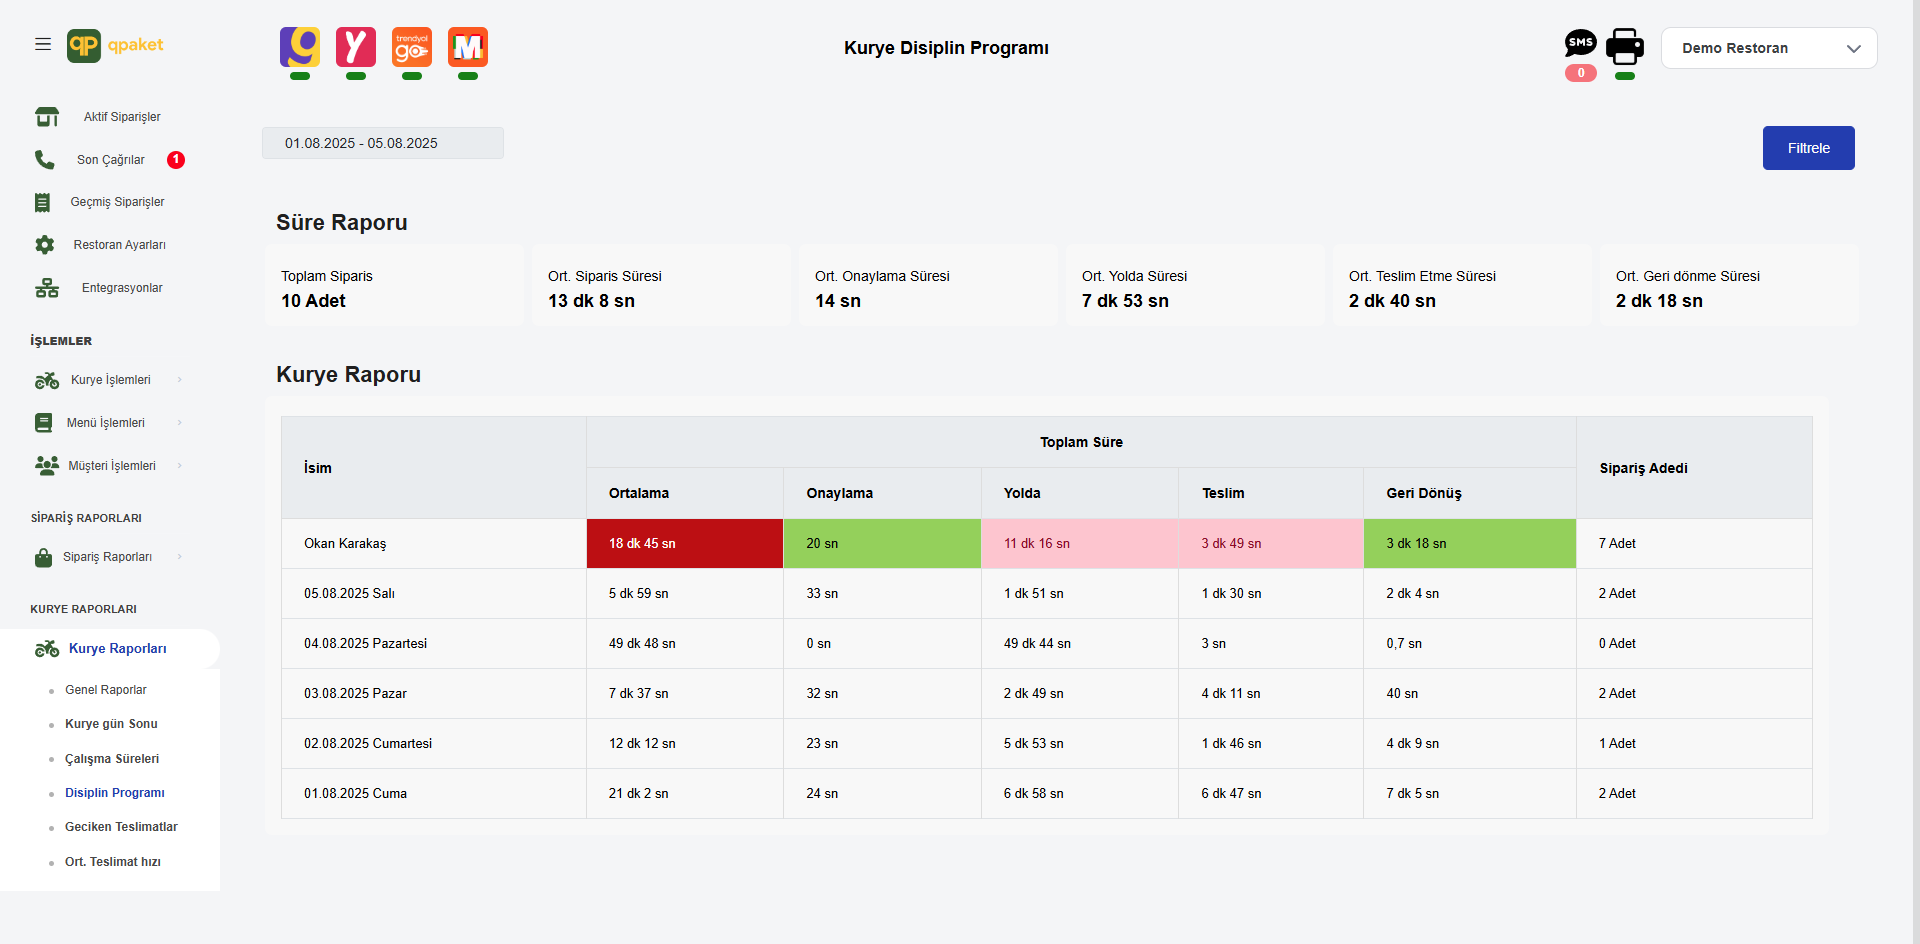Open the Demo Restoran dropdown
Screen dimensions: 1920x944
pyautogui.click(x=1768, y=48)
